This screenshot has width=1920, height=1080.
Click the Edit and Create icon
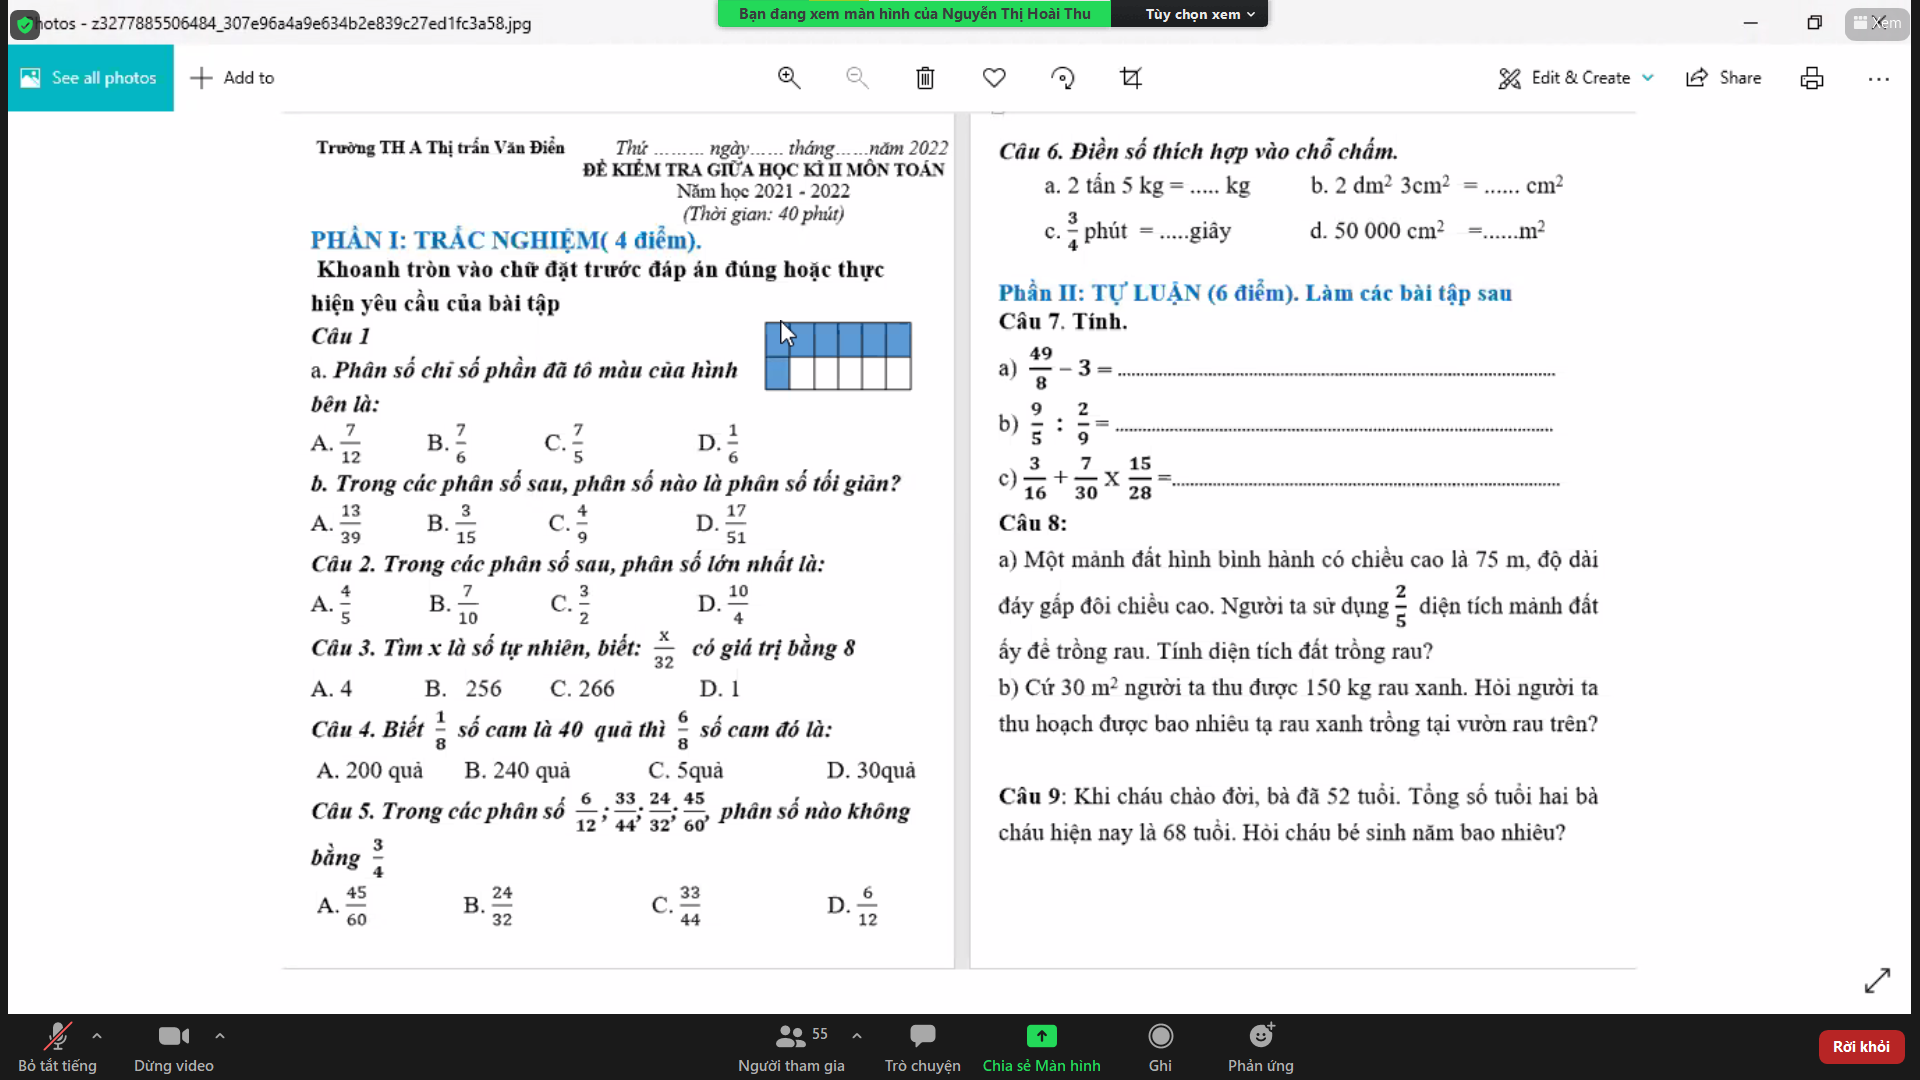click(x=1510, y=78)
